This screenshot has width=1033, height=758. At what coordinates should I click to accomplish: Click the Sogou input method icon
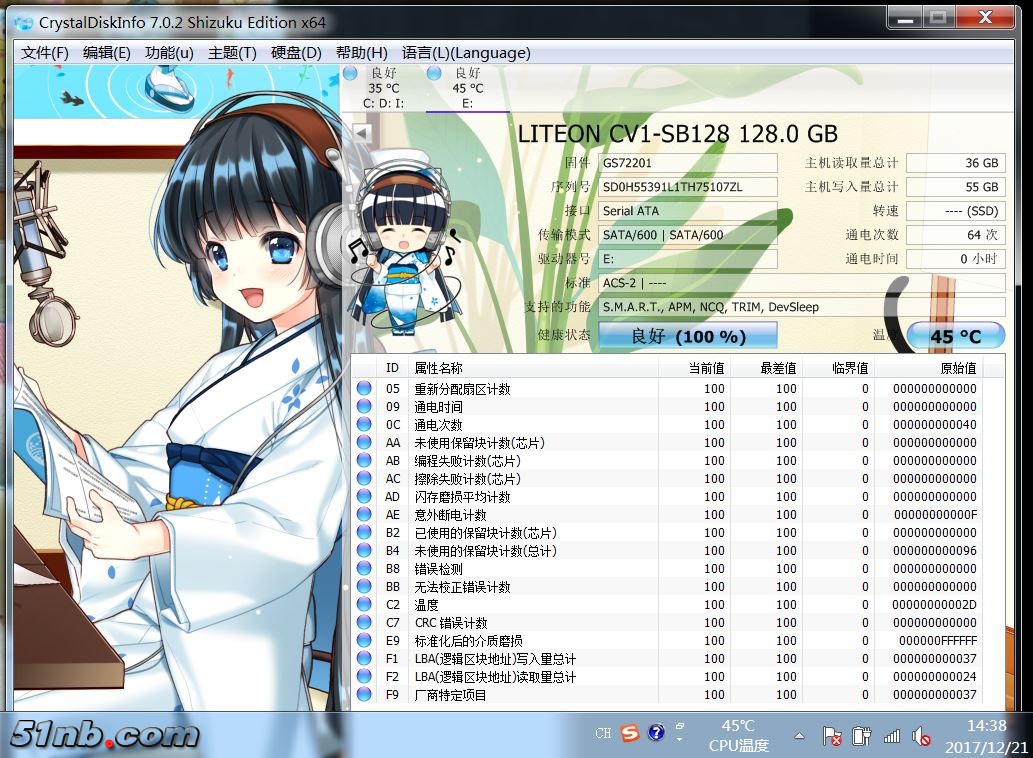[629, 734]
